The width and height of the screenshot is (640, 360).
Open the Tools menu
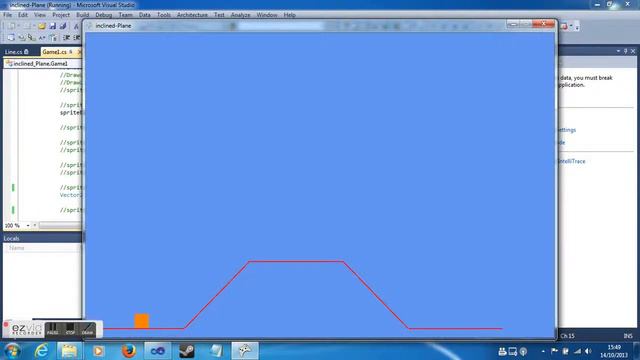[x=164, y=15]
